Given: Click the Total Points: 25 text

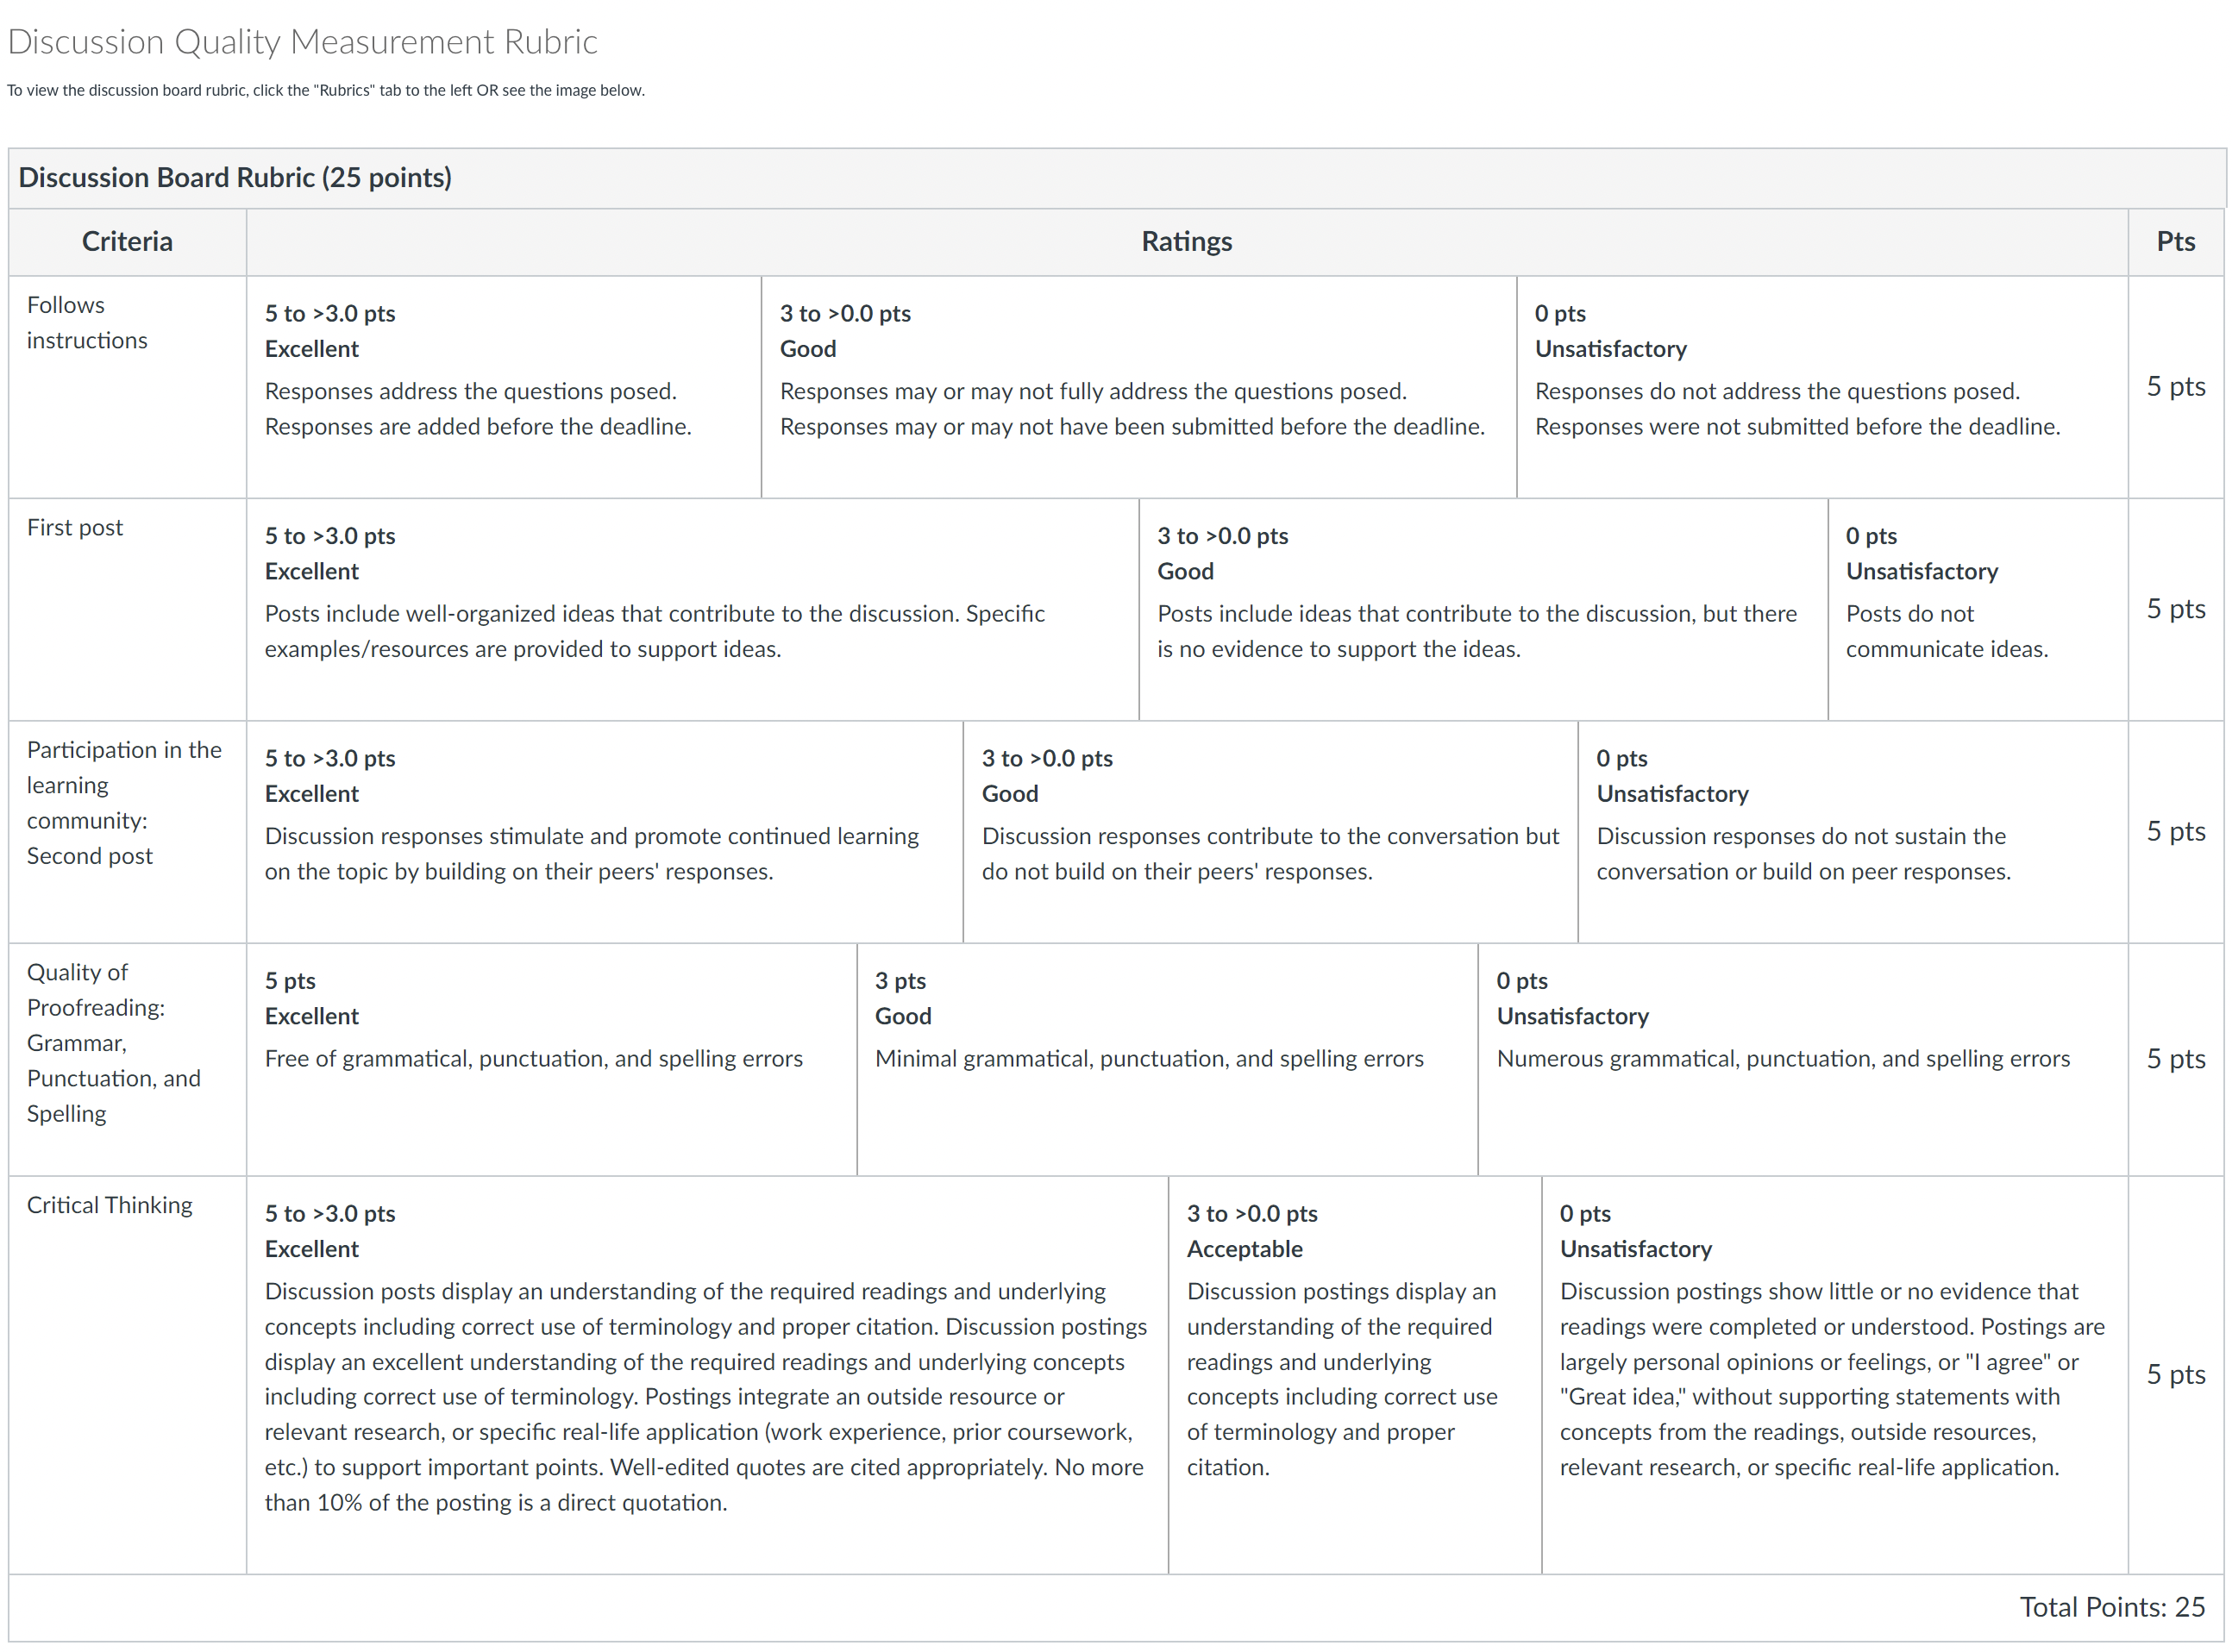Looking at the screenshot, I should [2111, 1607].
